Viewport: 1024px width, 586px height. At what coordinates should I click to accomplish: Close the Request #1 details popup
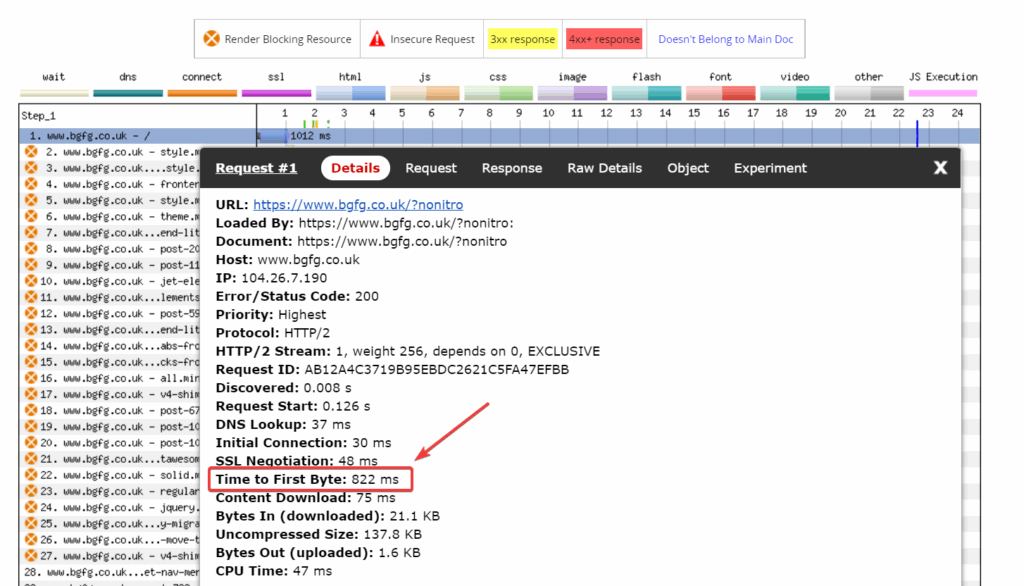pos(940,168)
